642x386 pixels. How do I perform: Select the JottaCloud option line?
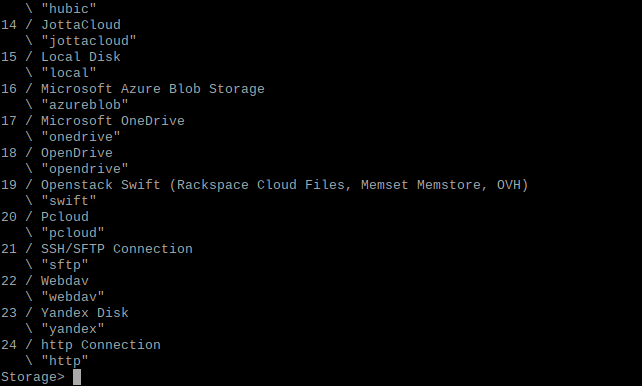click(61, 25)
